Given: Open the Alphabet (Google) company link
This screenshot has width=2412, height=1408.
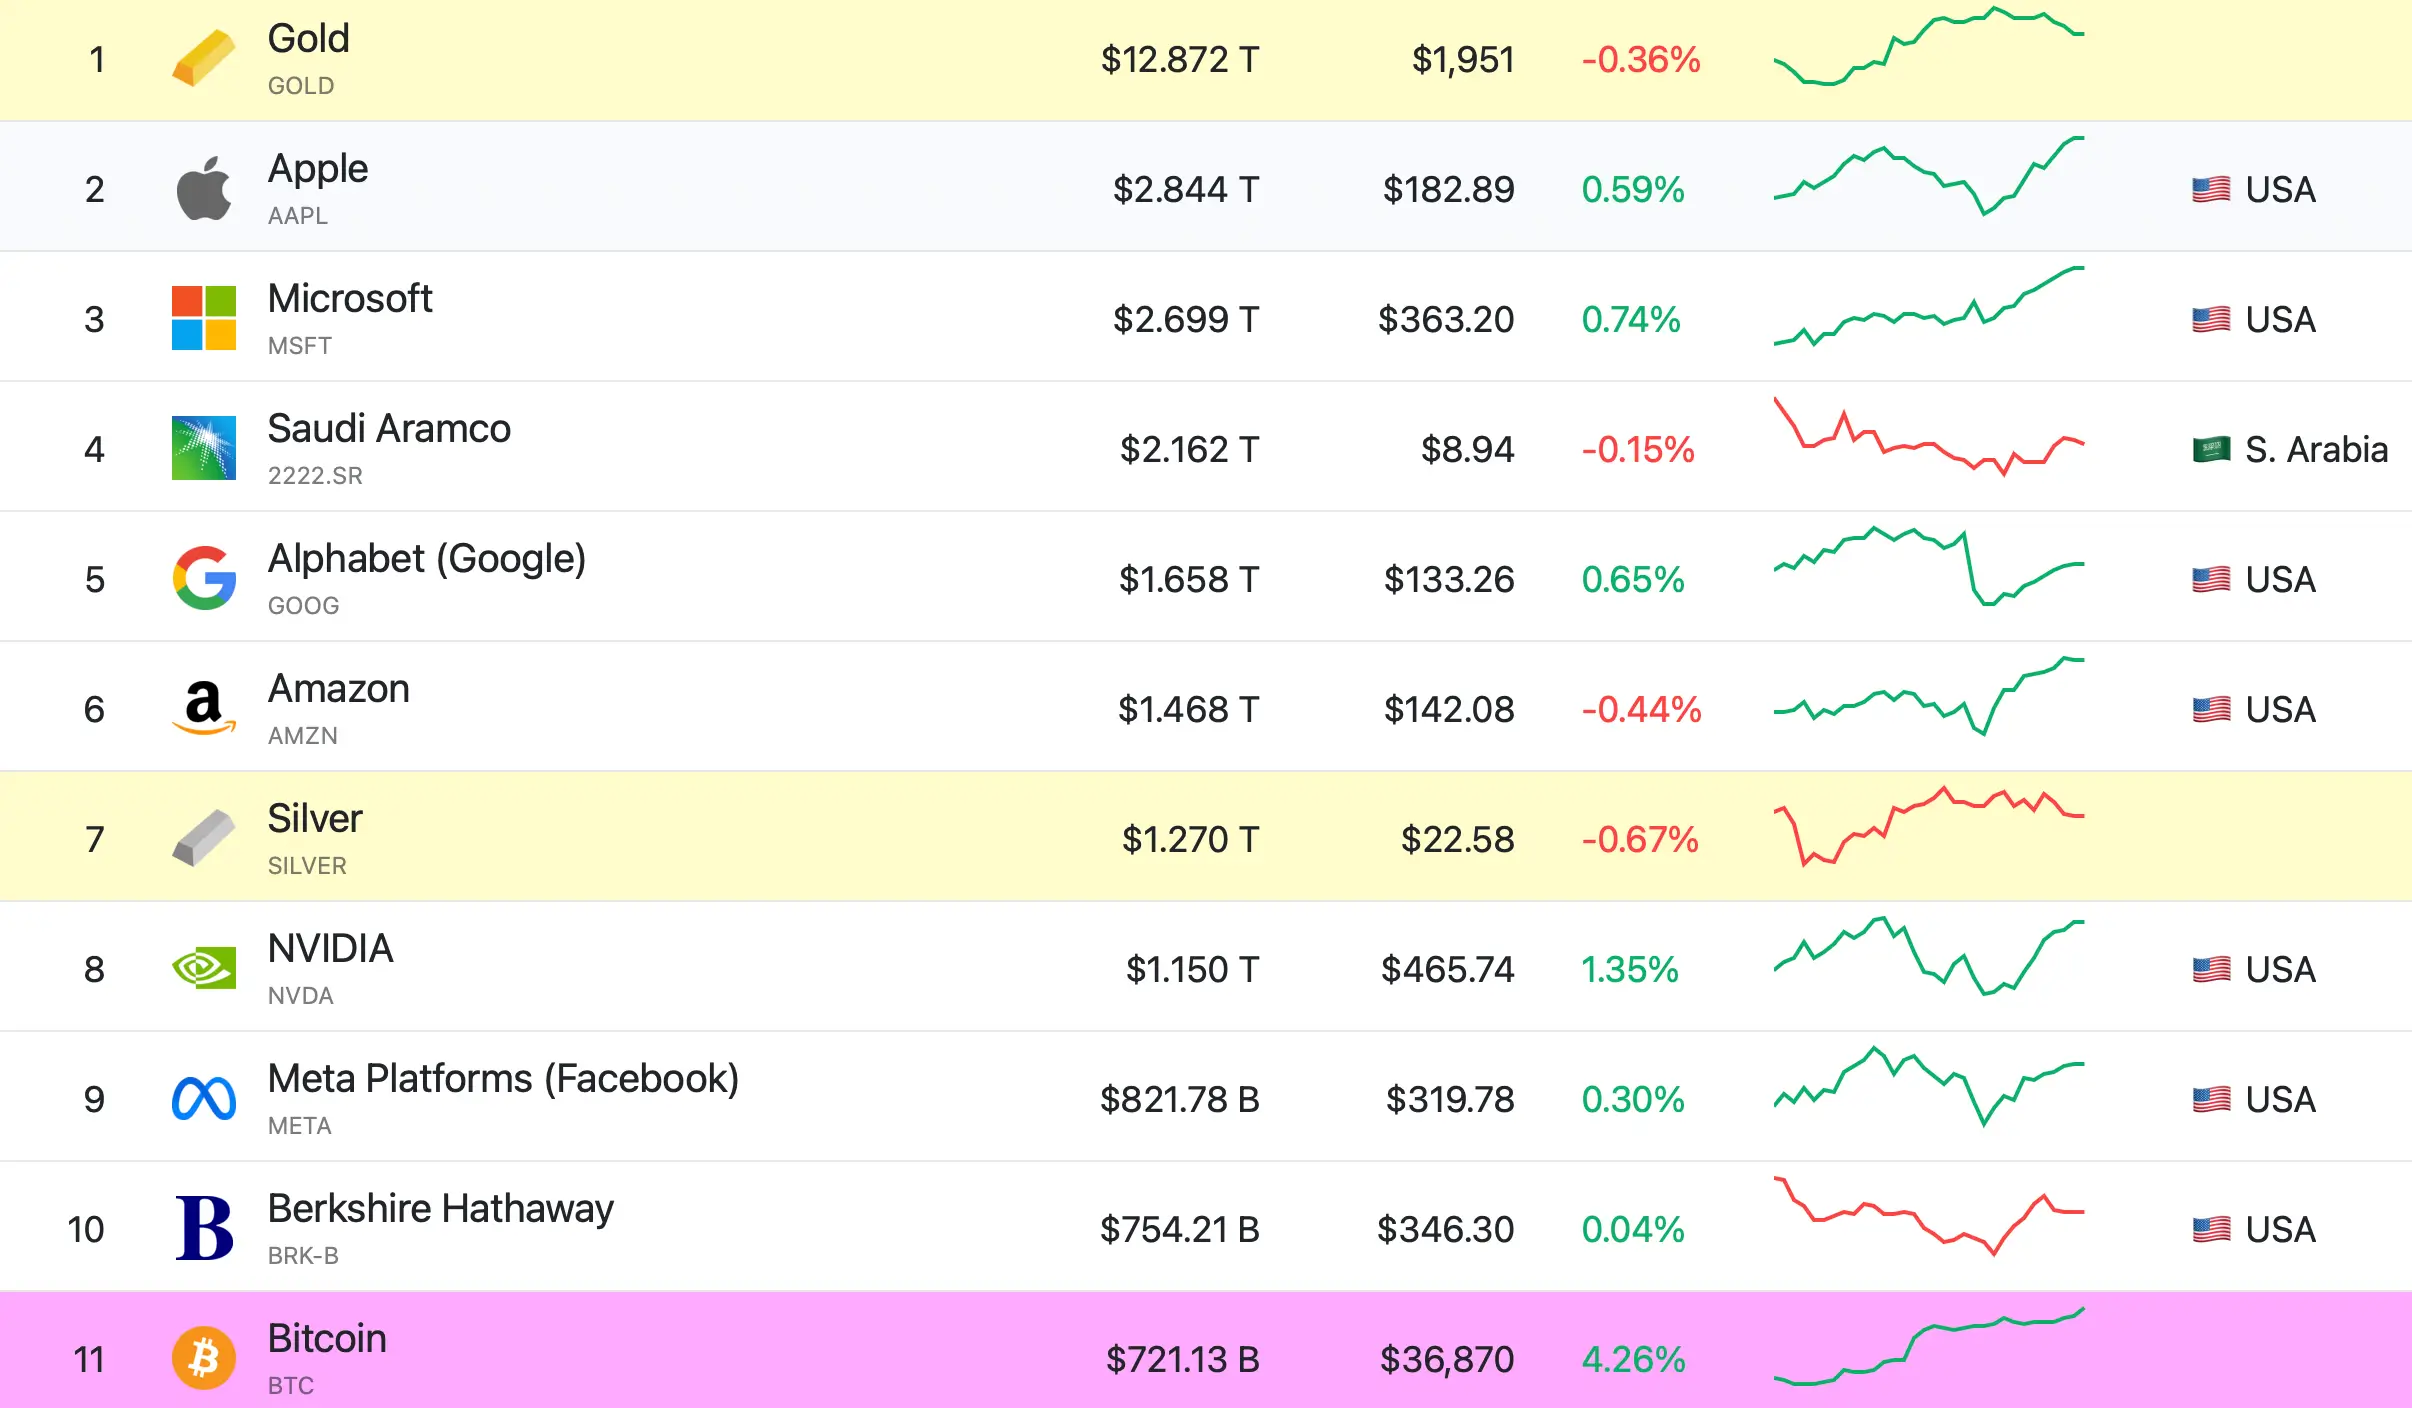Looking at the screenshot, I should point(427,559).
